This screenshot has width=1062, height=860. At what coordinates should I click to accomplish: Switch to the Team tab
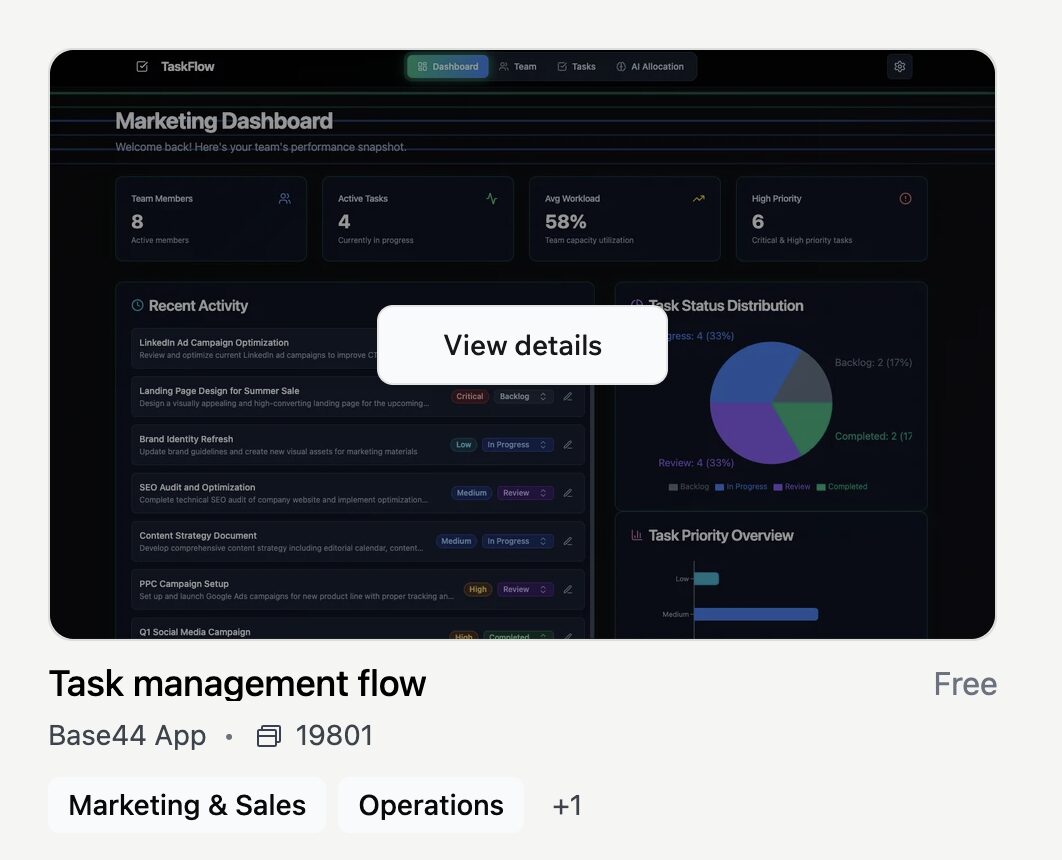[x=518, y=67]
